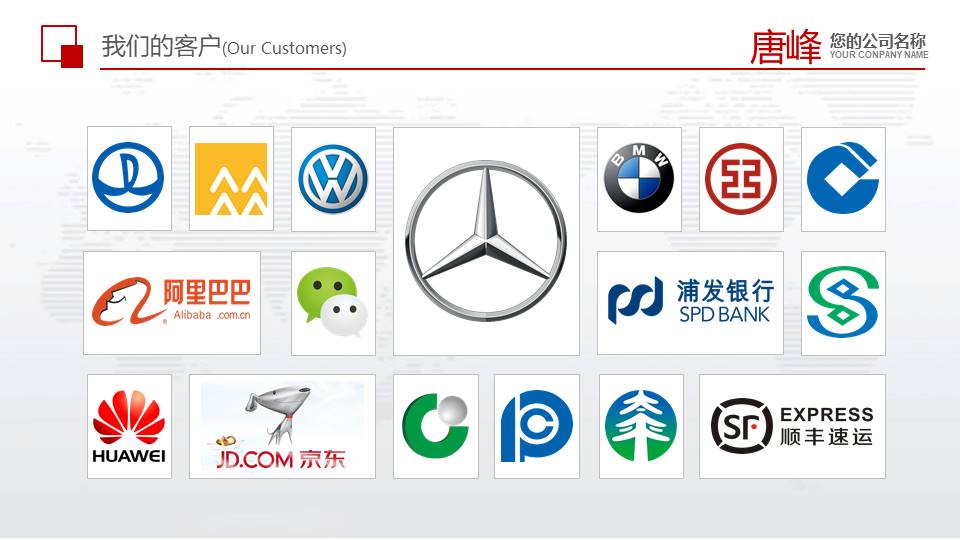This screenshot has width=960, height=540.
Task: Select the green tree Evergrande style logo
Action: [x=641, y=426]
